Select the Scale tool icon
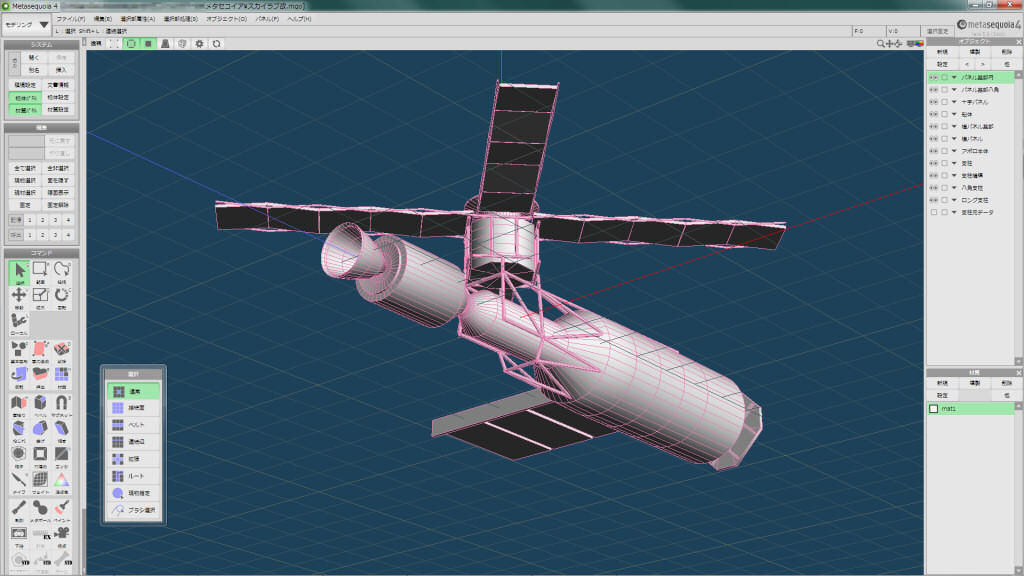 (x=40, y=296)
